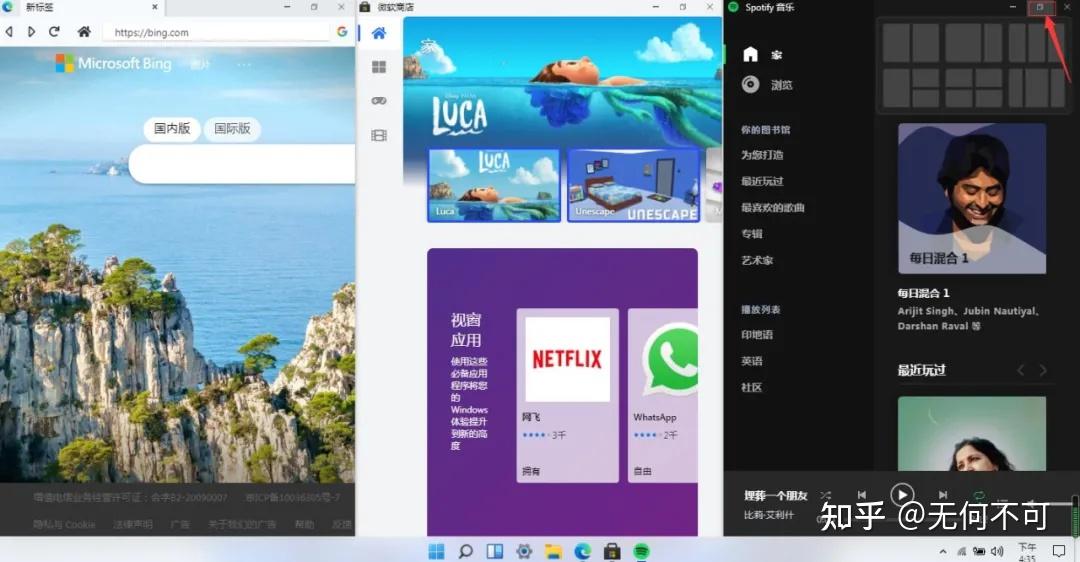The image size is (1080, 562).
Task: Open the WhatsApp app card
Action: pos(663,395)
